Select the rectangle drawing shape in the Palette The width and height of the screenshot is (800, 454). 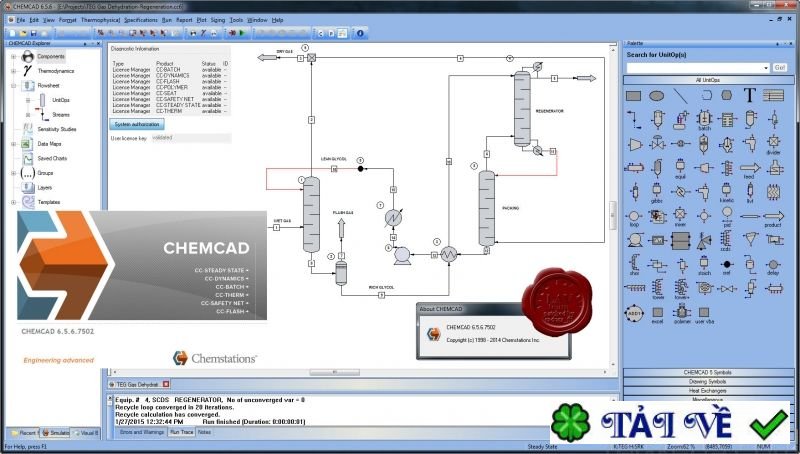click(633, 96)
